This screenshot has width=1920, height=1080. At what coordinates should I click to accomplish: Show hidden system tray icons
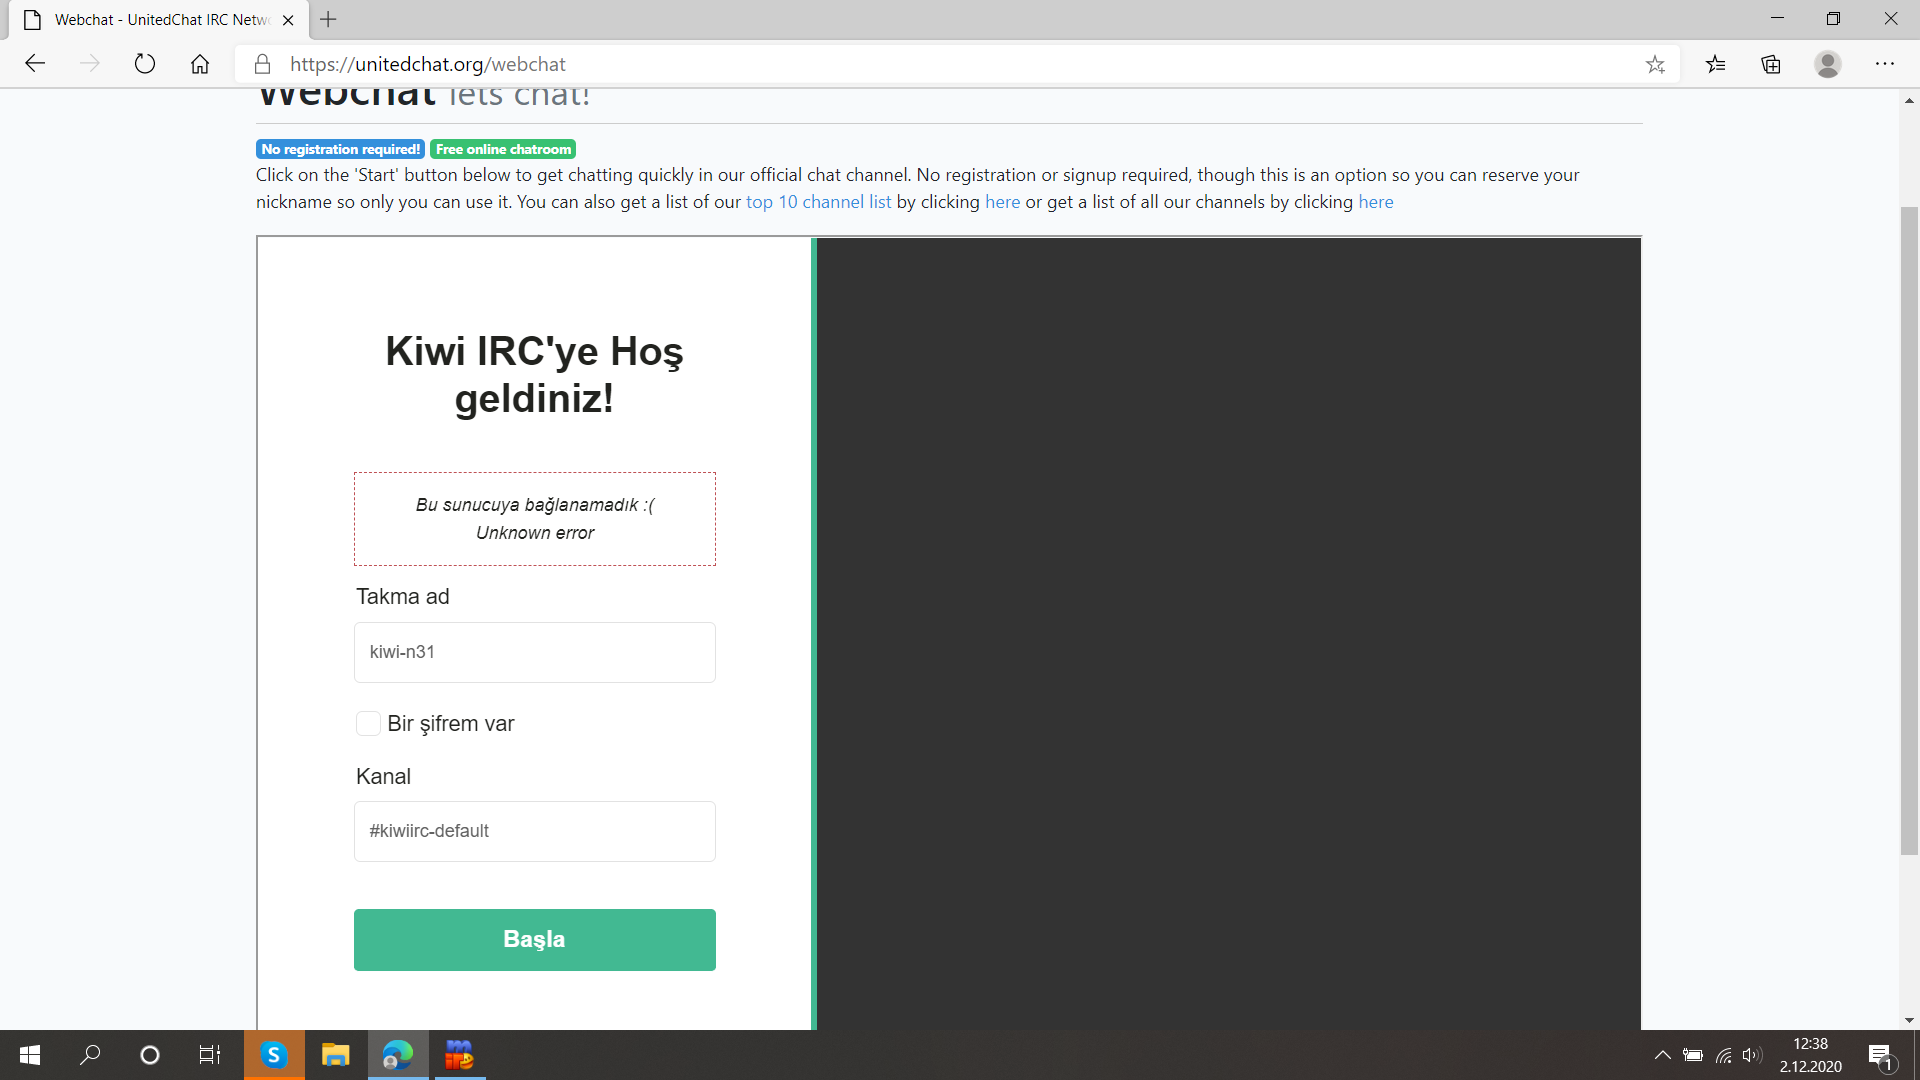coord(1662,1055)
